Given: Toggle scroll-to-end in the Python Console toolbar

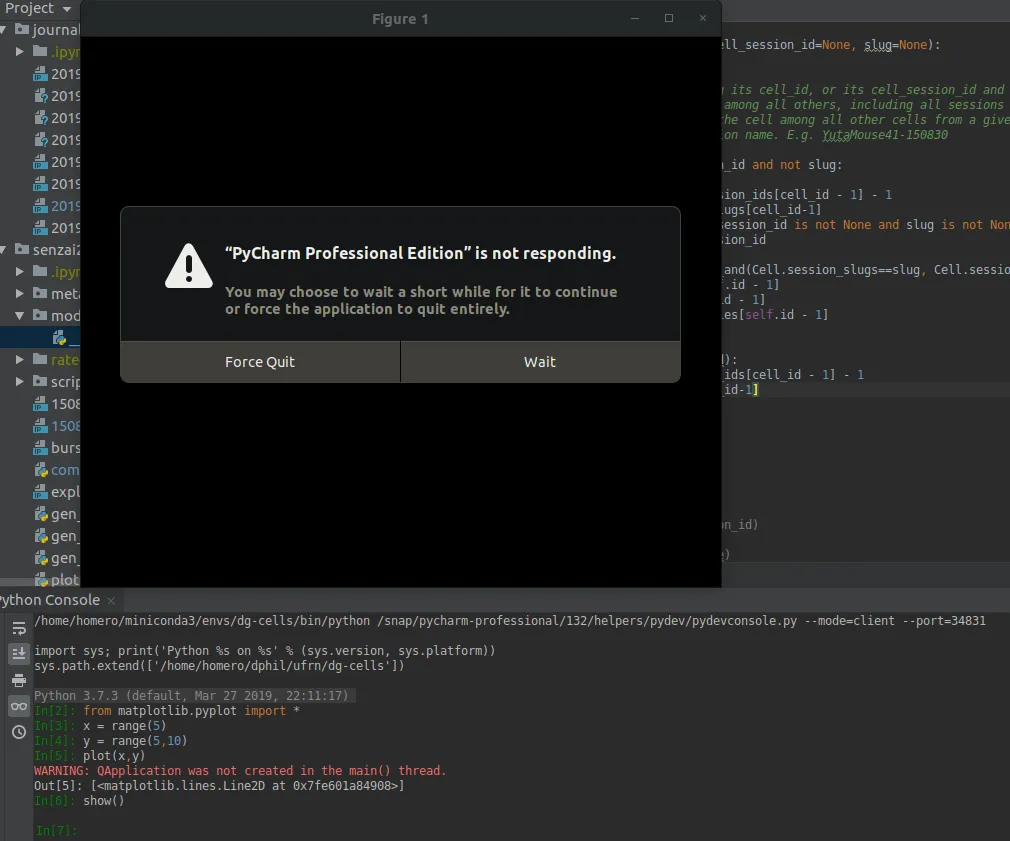Looking at the screenshot, I should tap(19, 654).
